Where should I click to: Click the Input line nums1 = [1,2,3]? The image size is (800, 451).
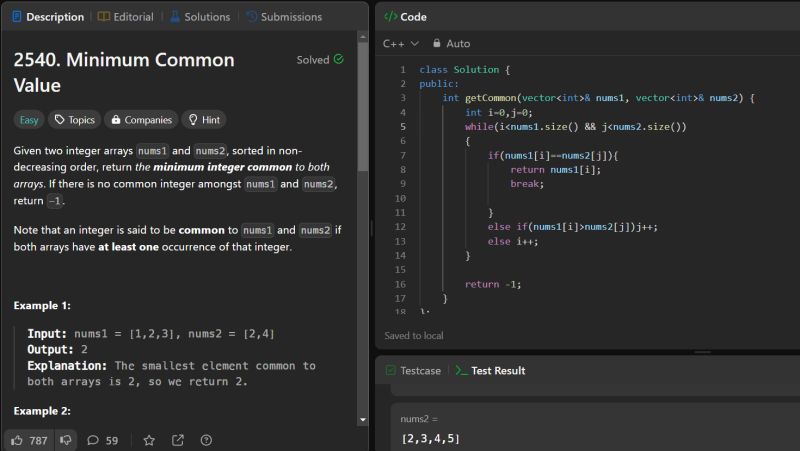click(151, 334)
